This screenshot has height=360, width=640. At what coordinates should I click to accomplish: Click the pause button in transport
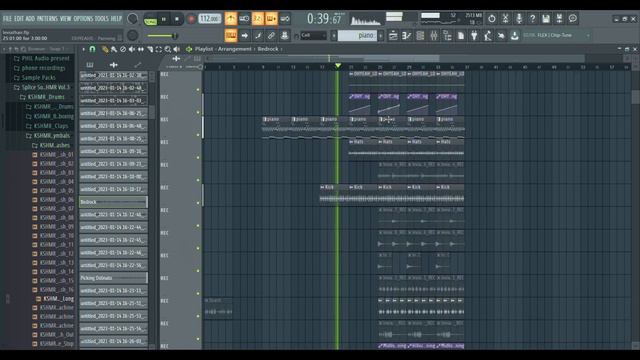164,19
